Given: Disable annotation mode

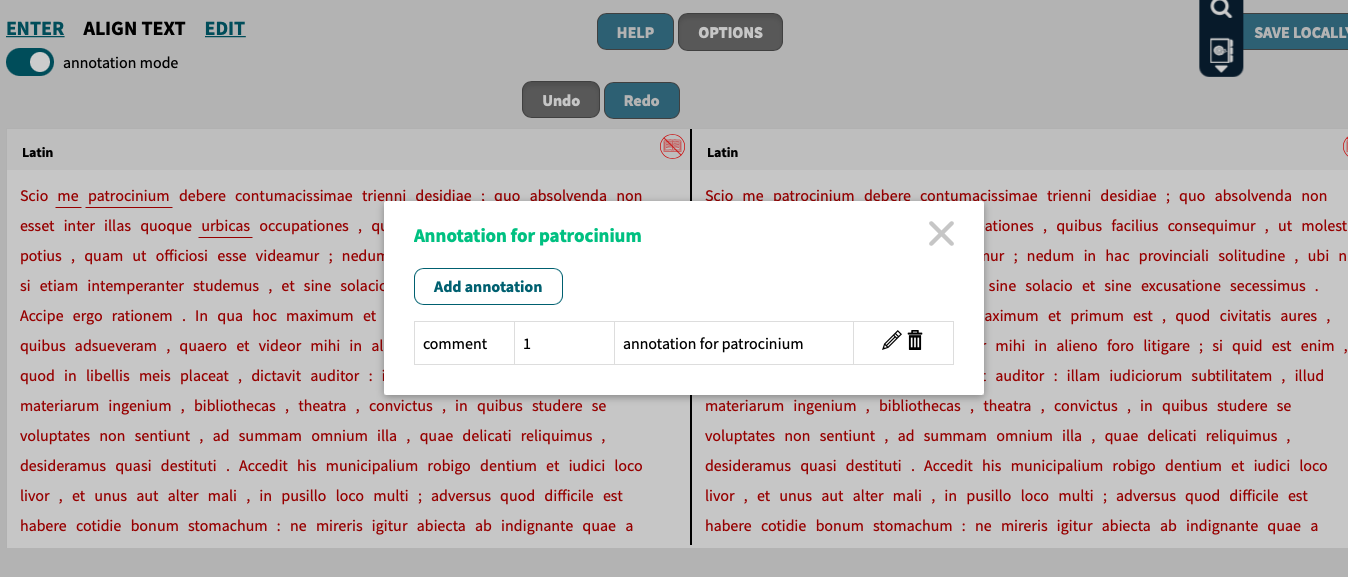Looking at the screenshot, I should pos(30,62).
